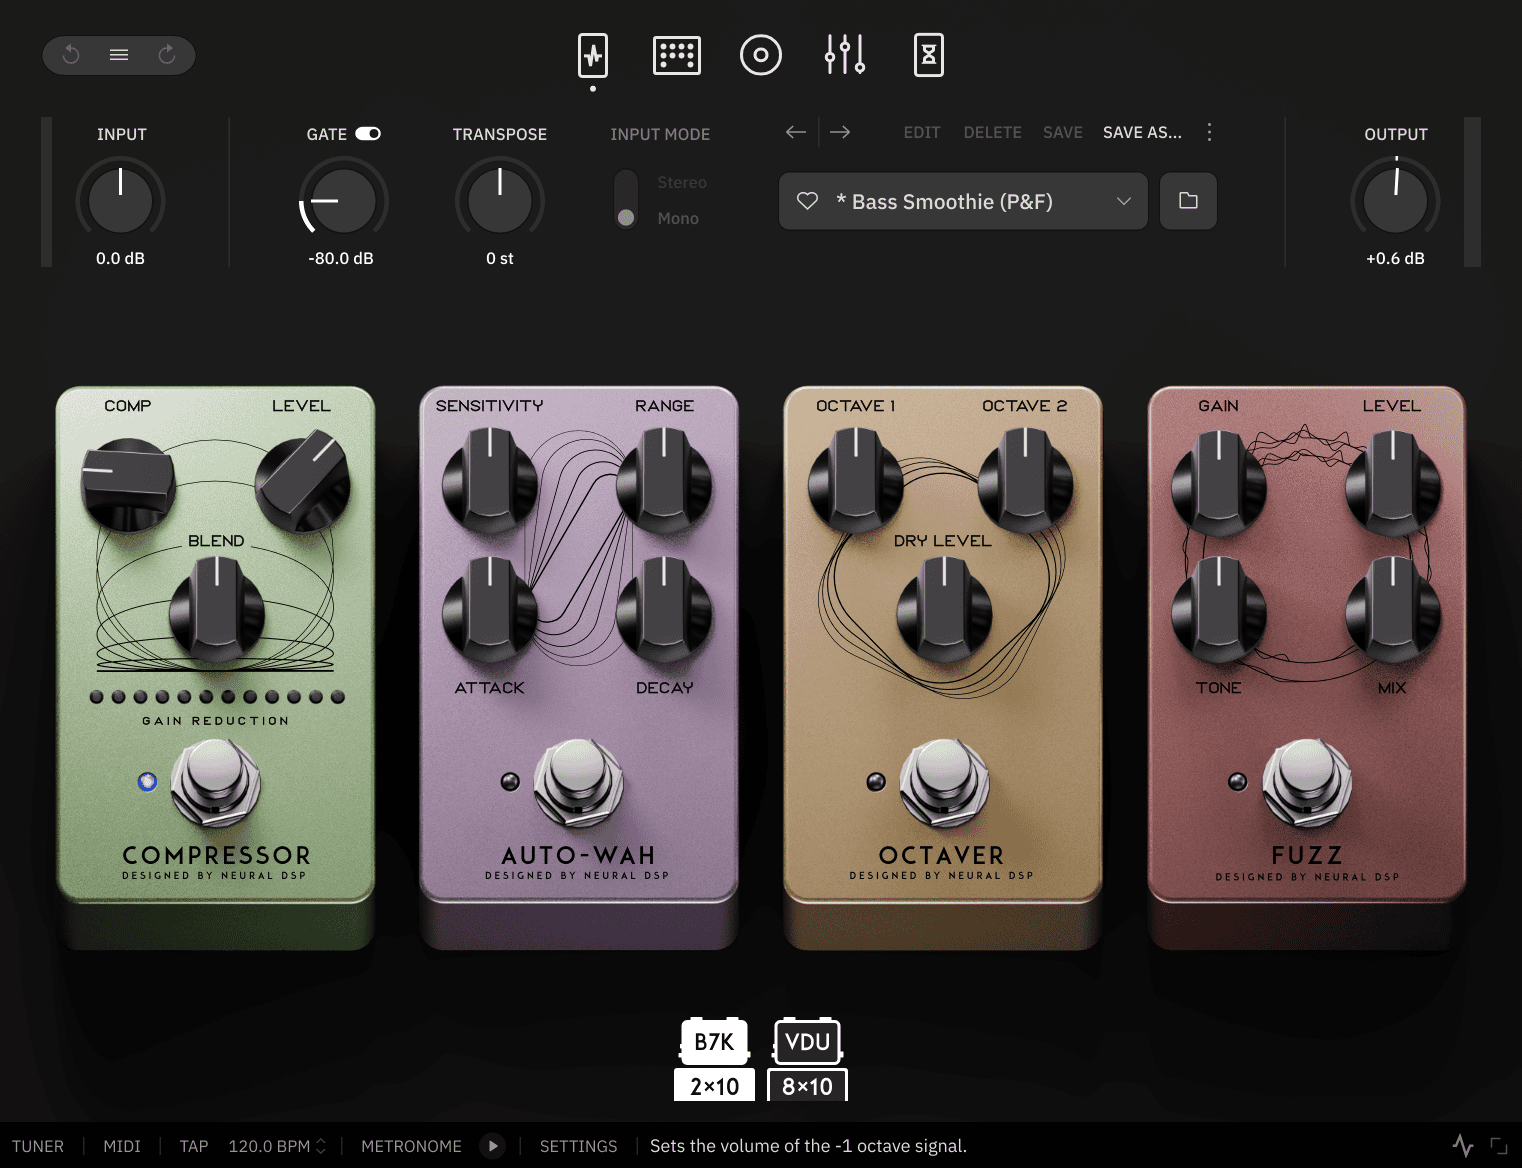Click the EDIT preset button
The image size is (1522, 1168).
(x=922, y=132)
